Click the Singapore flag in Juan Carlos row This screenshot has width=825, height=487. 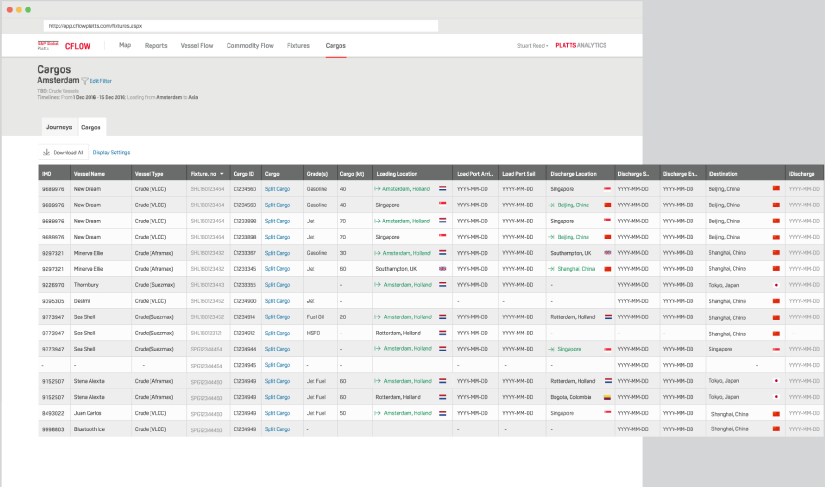click(607, 413)
